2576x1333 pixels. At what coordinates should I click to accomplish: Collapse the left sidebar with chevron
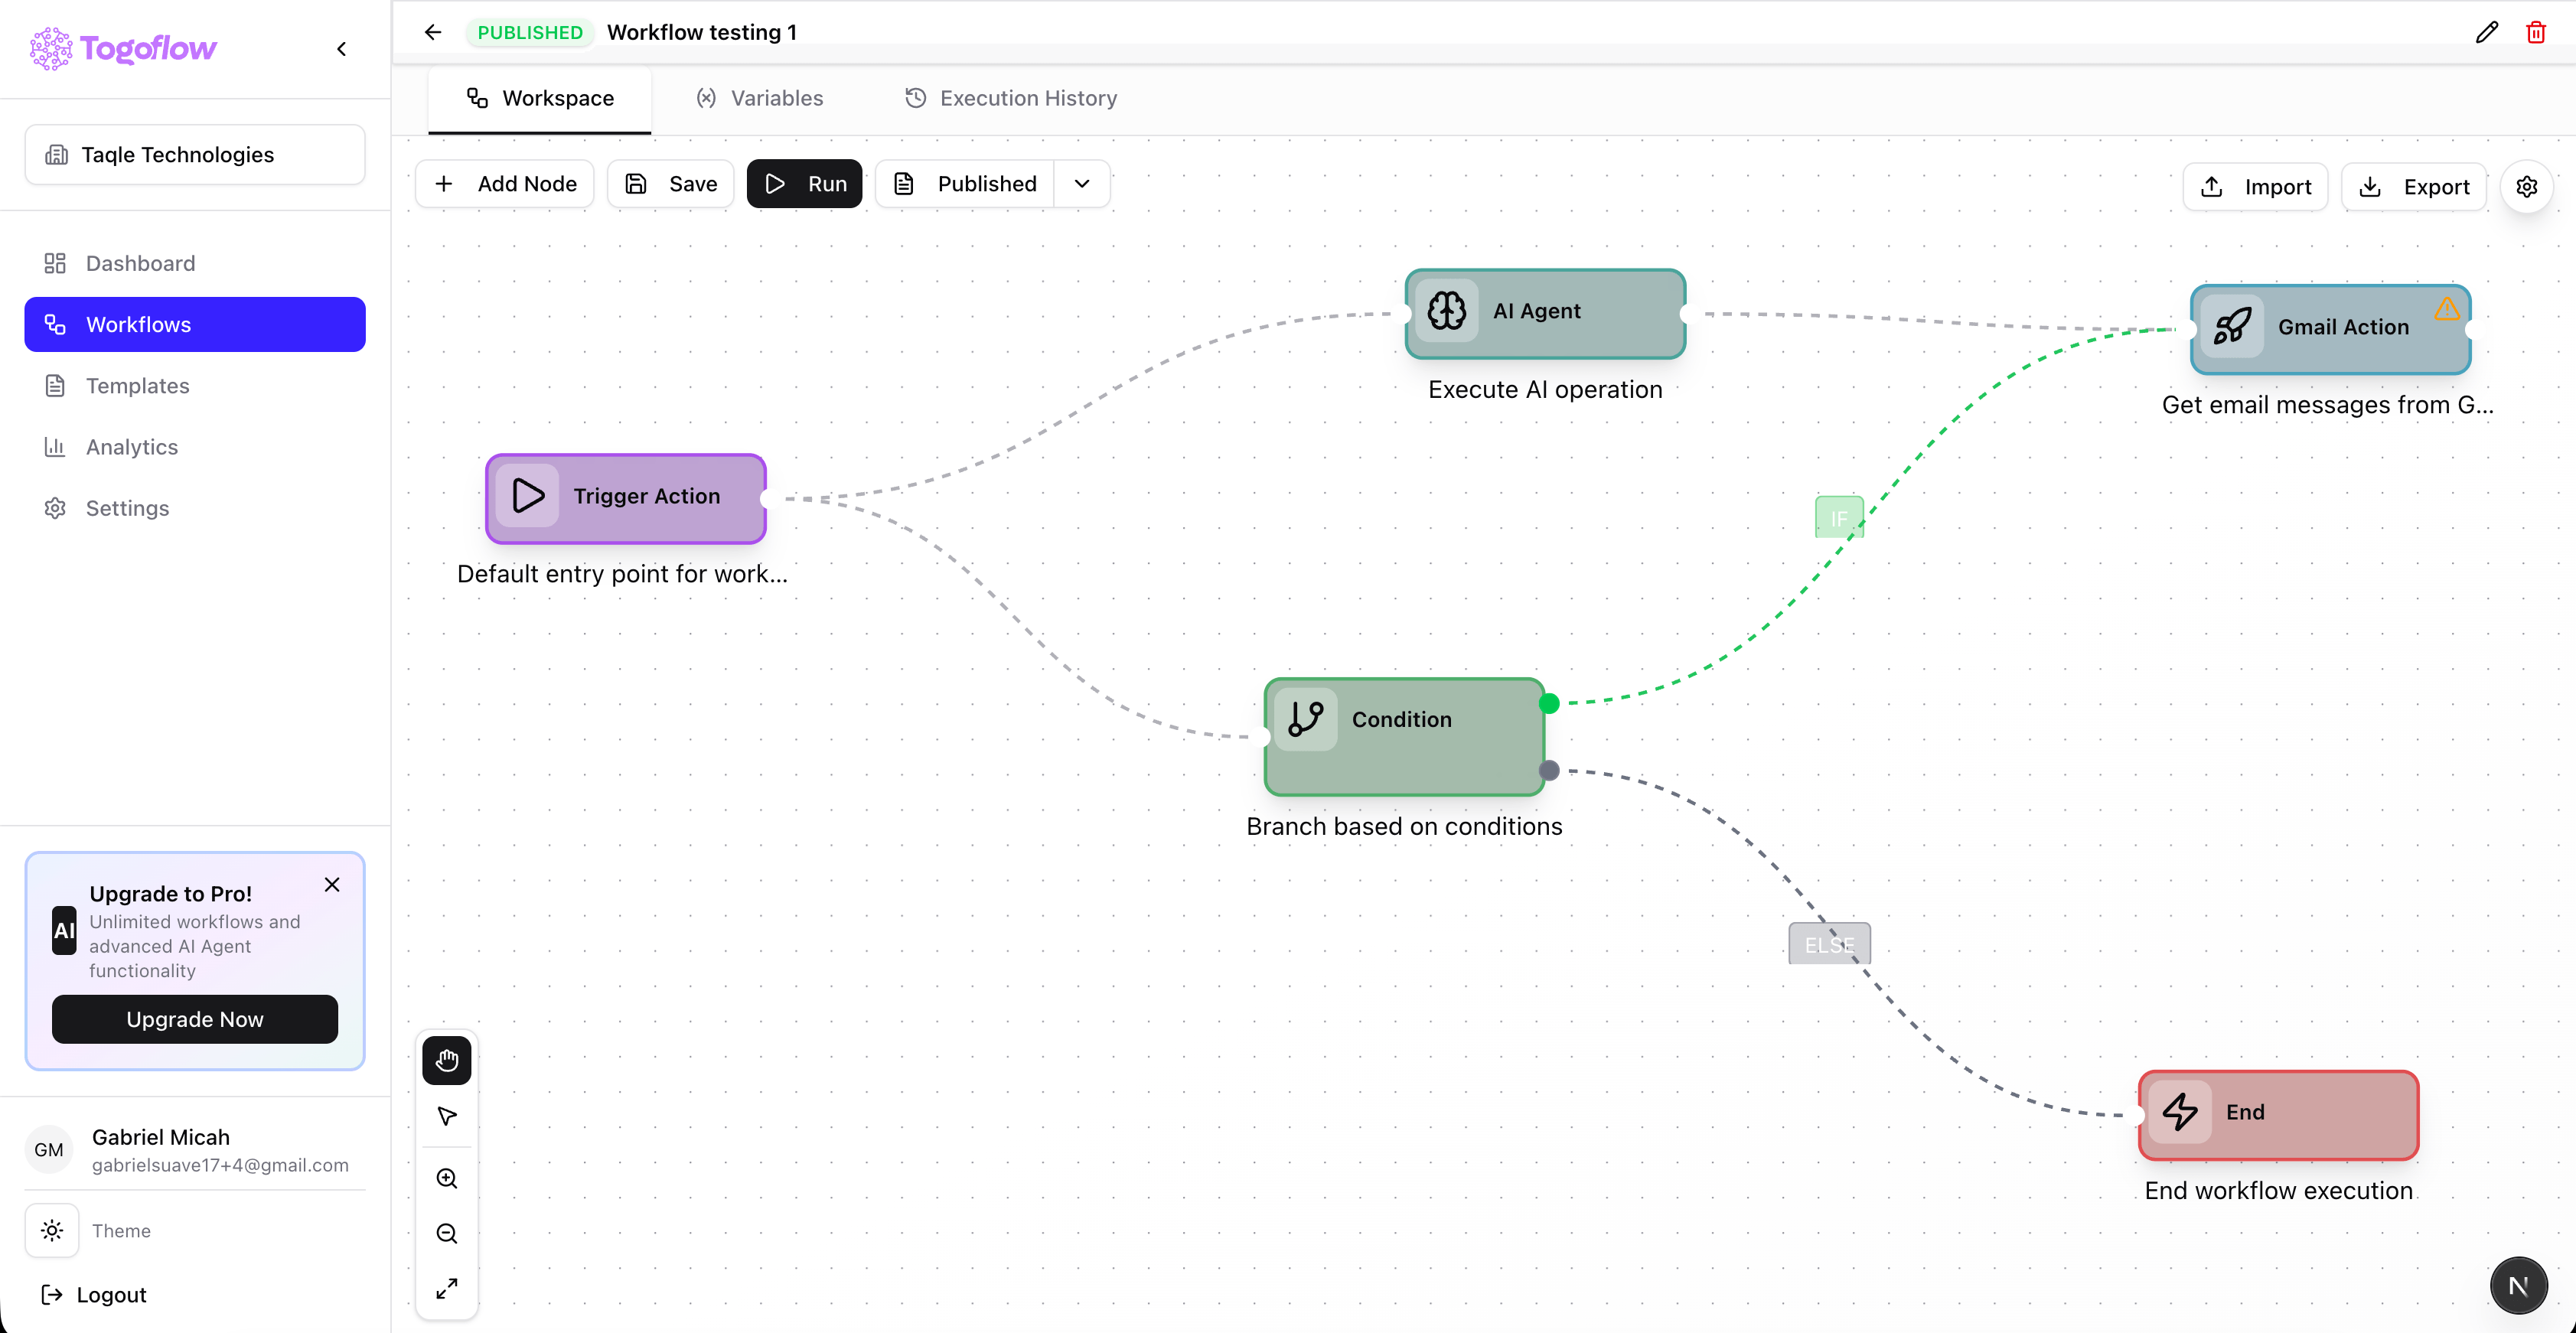(x=341, y=48)
